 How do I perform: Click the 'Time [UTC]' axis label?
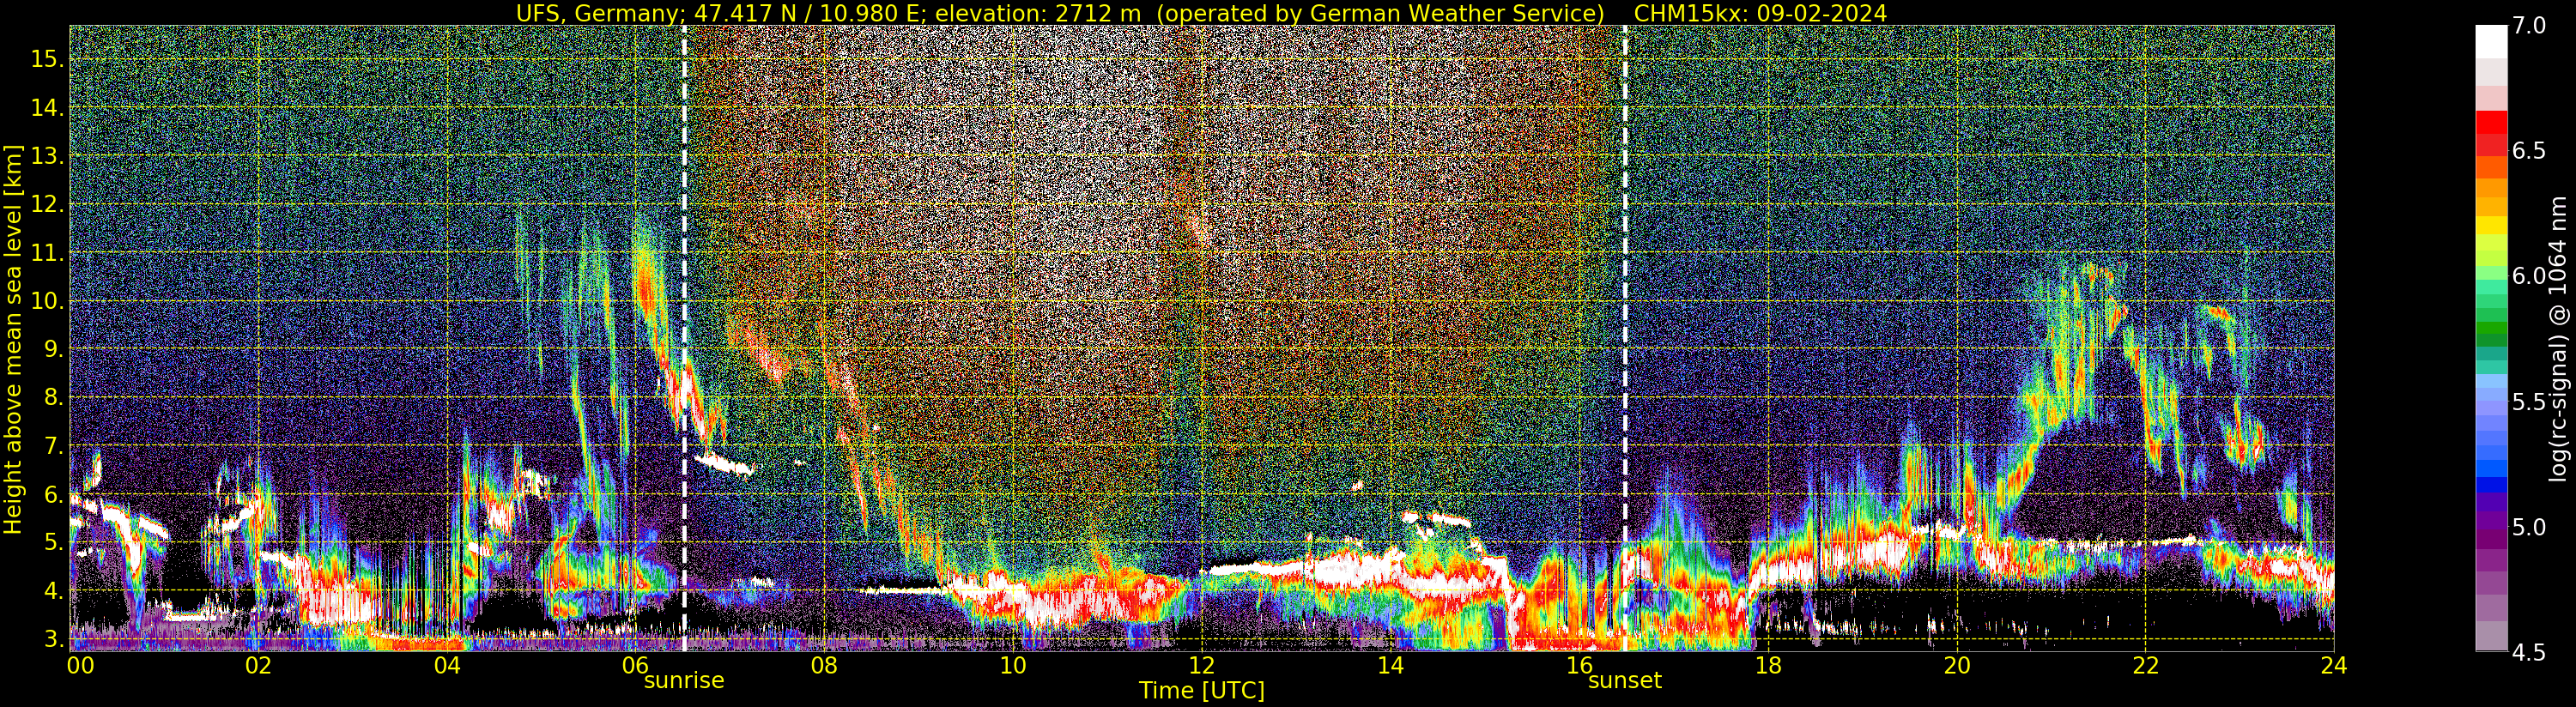1202,691
